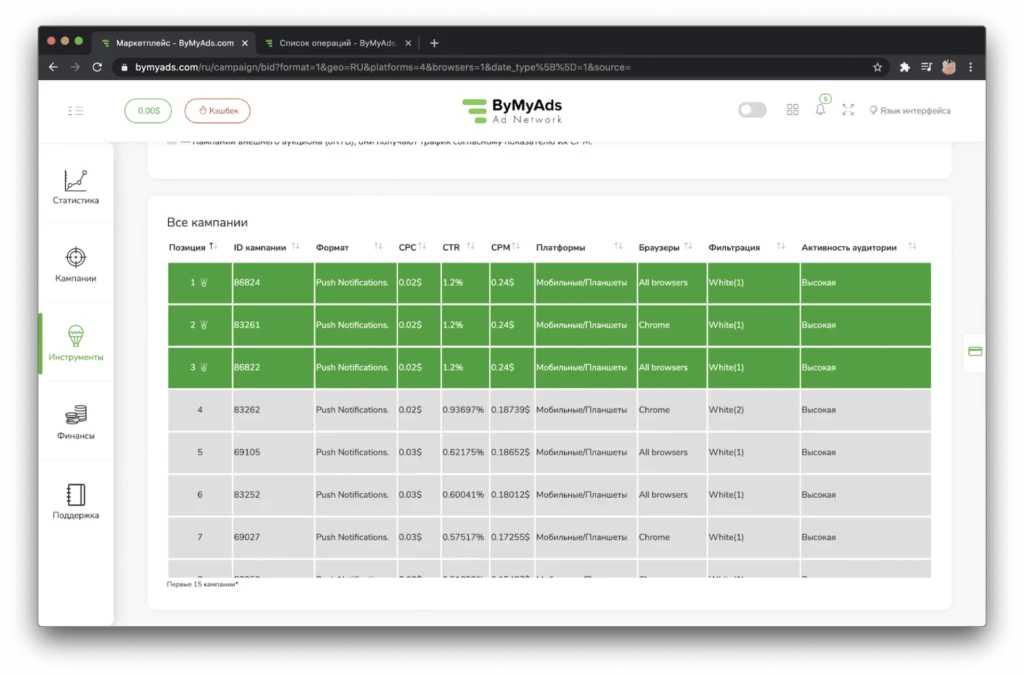Select campaign ID 83262 cell

point(273,410)
